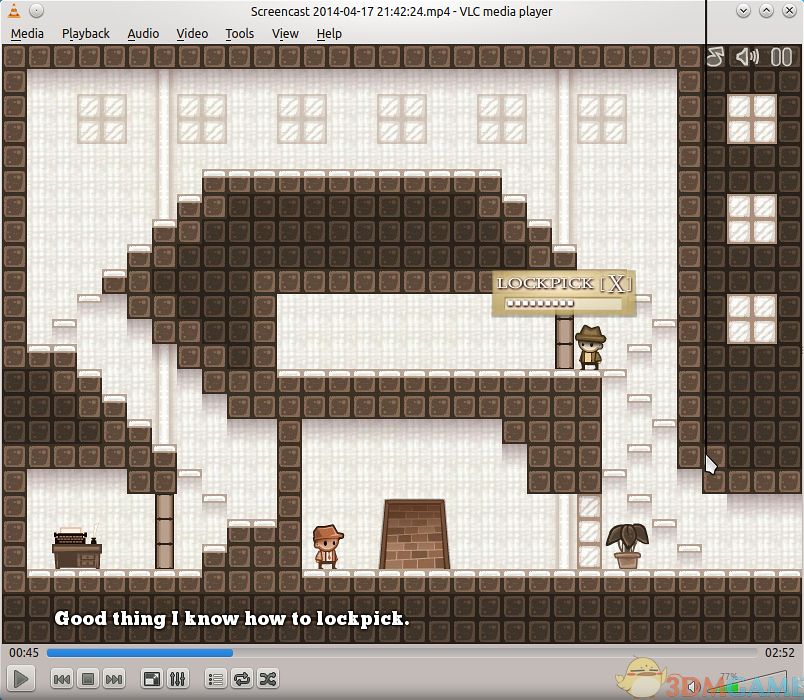Screen dimensions: 804x700
Task: Toggle fullscreen video mode
Action: tap(152, 679)
